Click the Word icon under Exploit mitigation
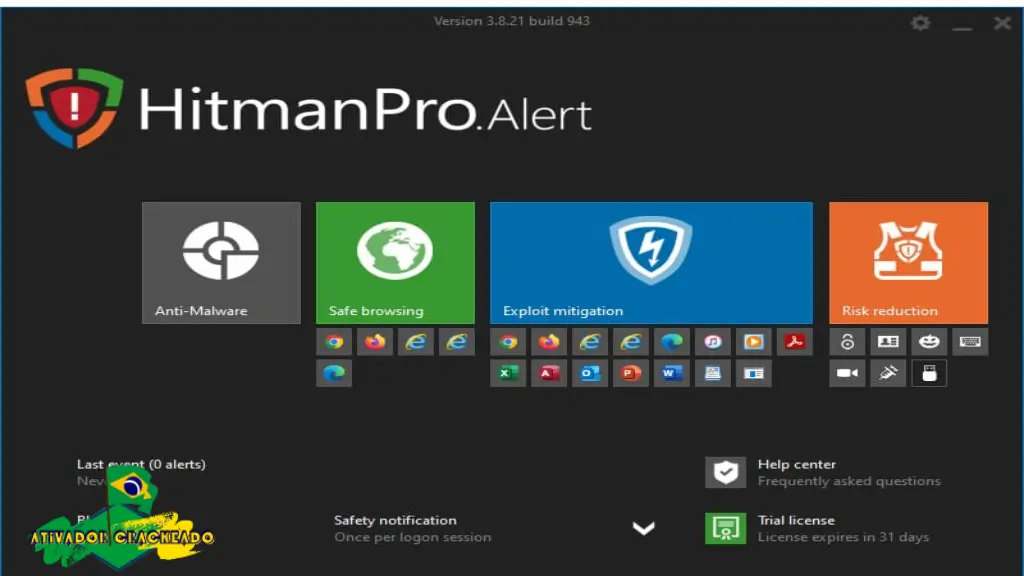 671,374
